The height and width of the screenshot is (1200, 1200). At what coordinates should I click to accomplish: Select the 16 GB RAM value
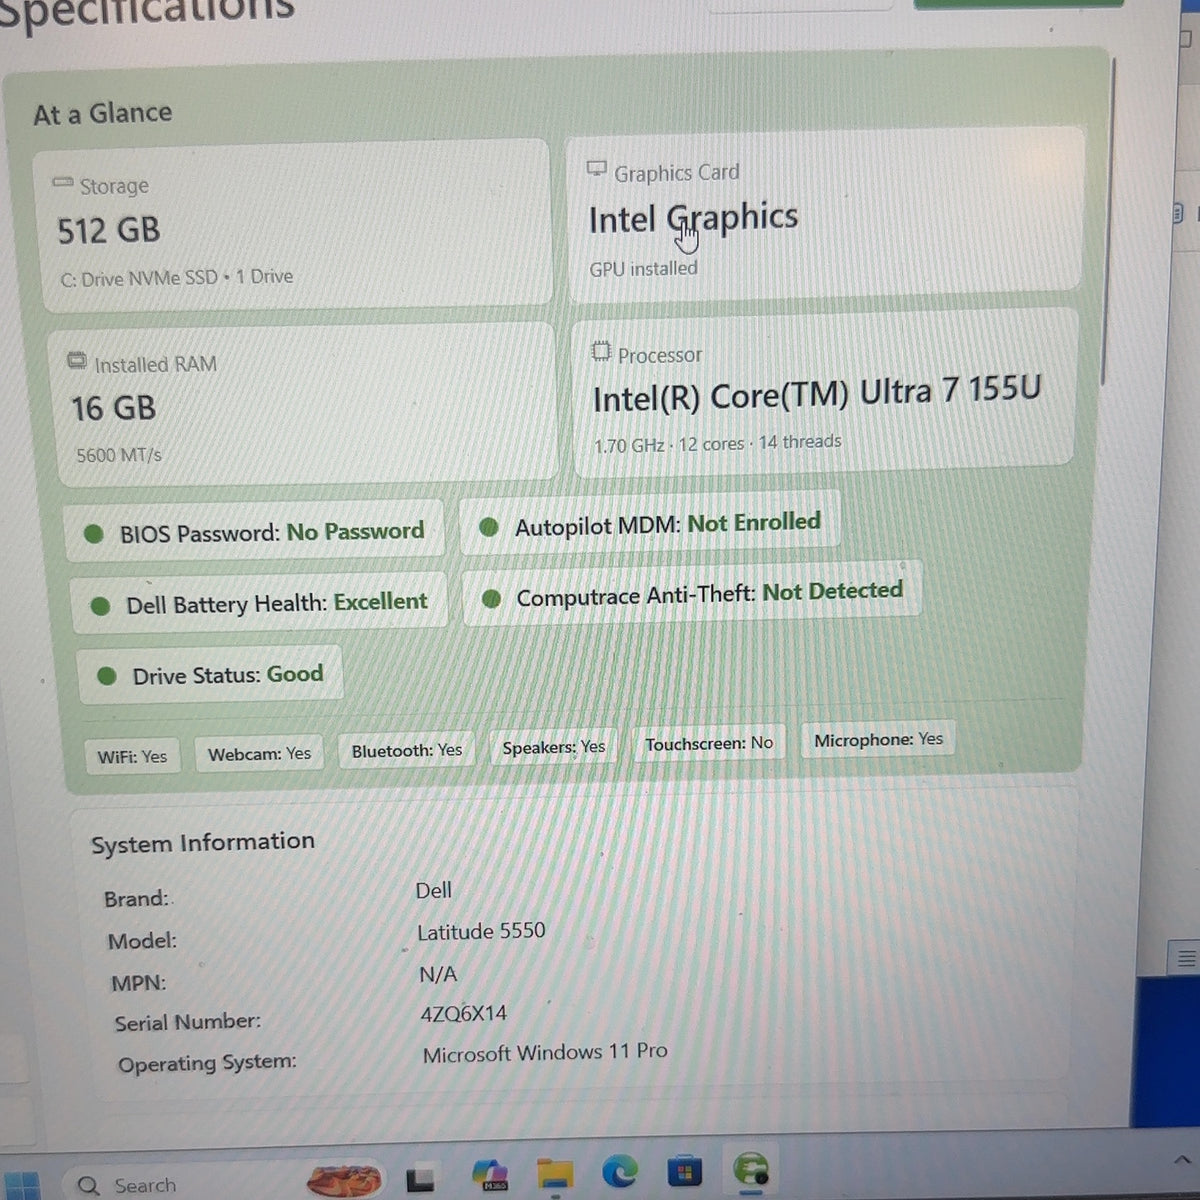[x=113, y=408]
